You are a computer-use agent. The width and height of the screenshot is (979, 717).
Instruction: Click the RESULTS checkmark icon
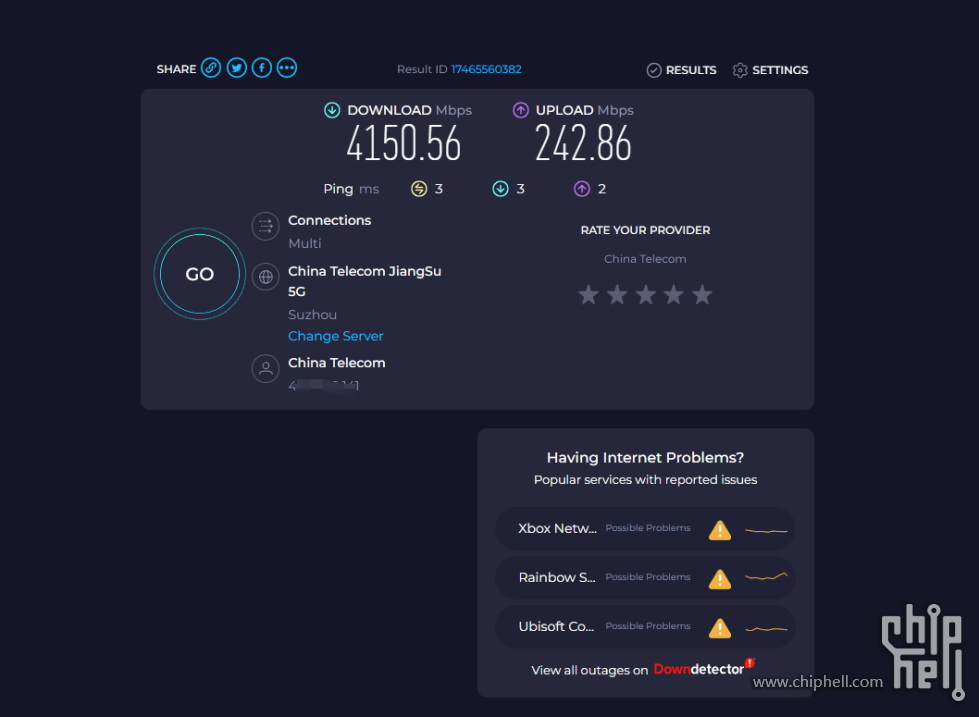[654, 70]
